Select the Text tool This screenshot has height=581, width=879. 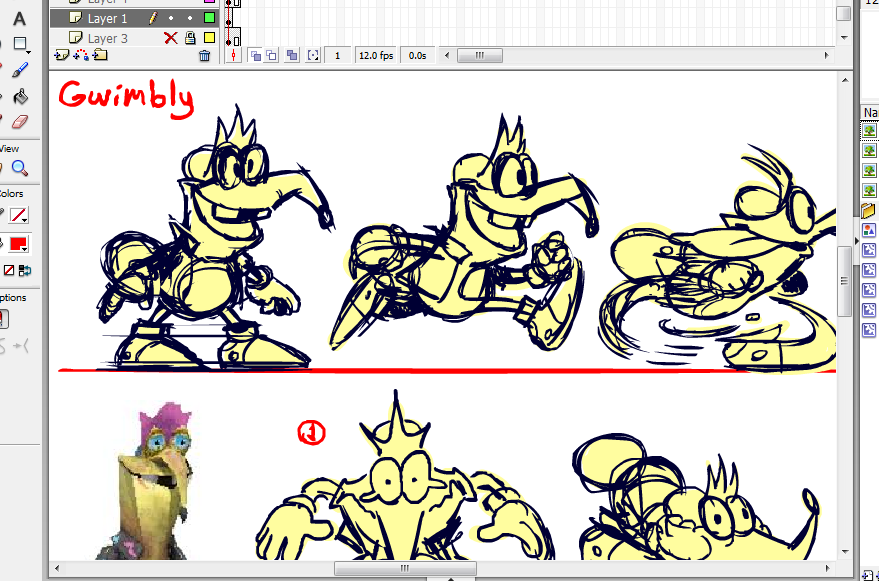[20, 19]
